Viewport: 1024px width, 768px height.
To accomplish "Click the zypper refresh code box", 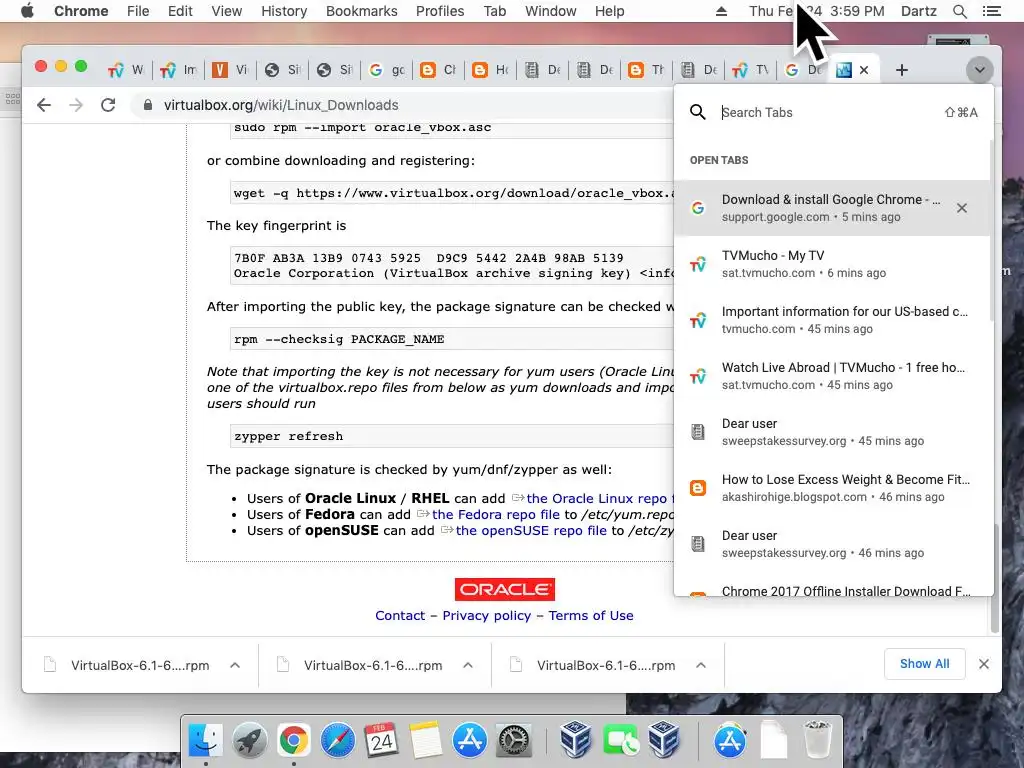I will tap(452, 436).
